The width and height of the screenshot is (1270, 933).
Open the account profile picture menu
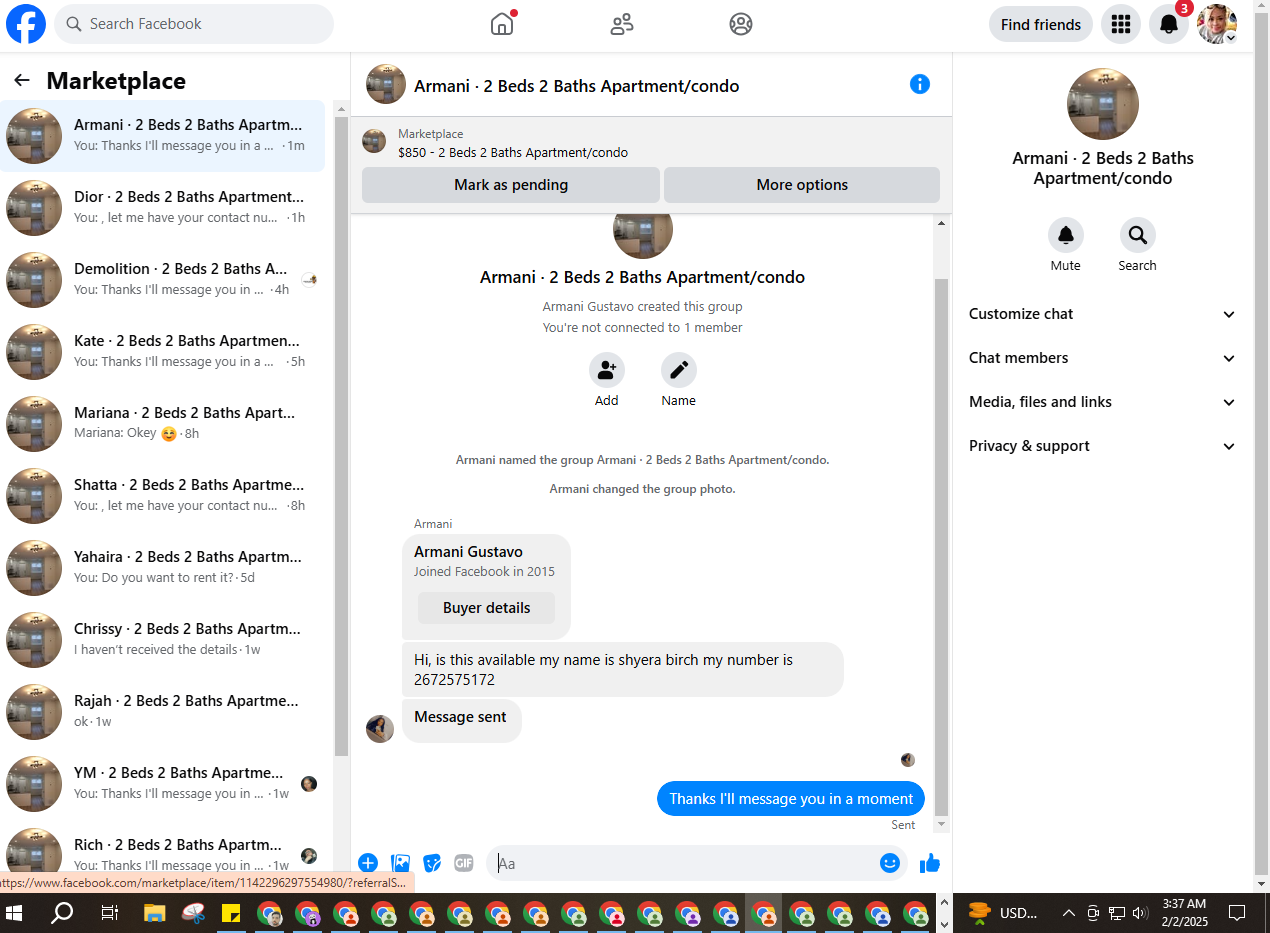pyautogui.click(x=1217, y=24)
